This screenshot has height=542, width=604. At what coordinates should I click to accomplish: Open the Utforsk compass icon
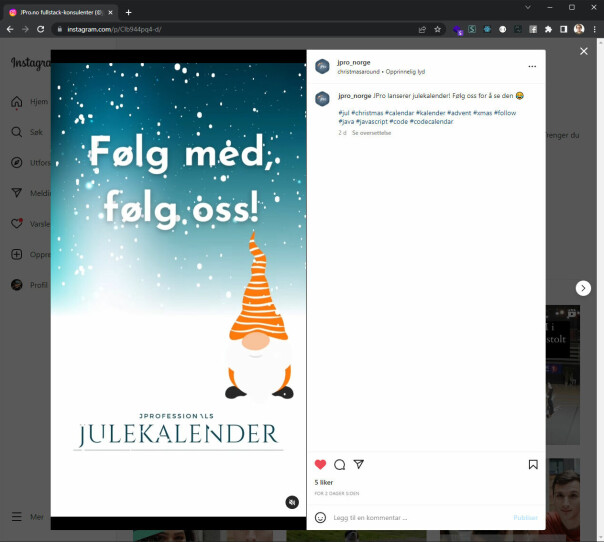(17, 163)
